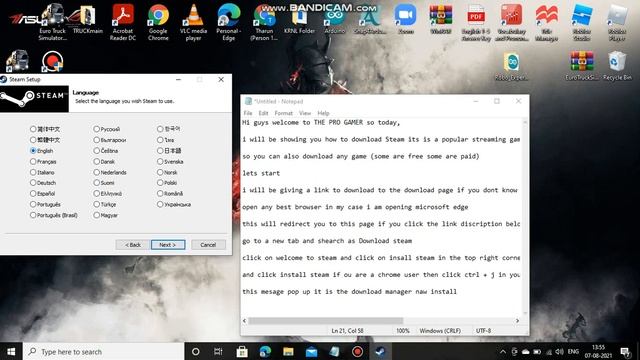Open the Help menu in Notepad
The height and width of the screenshot is (360, 640).
(323, 113)
